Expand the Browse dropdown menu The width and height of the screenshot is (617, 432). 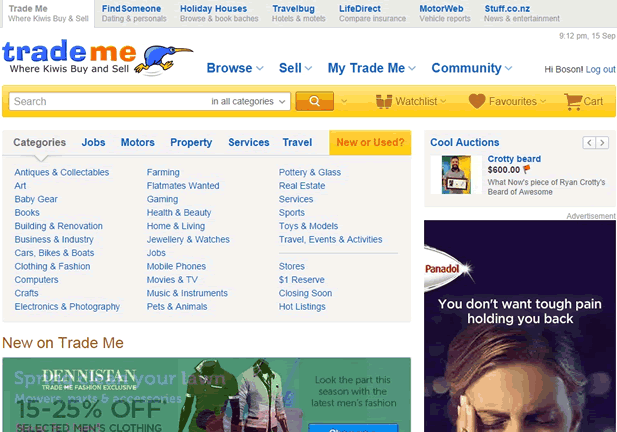(235, 68)
